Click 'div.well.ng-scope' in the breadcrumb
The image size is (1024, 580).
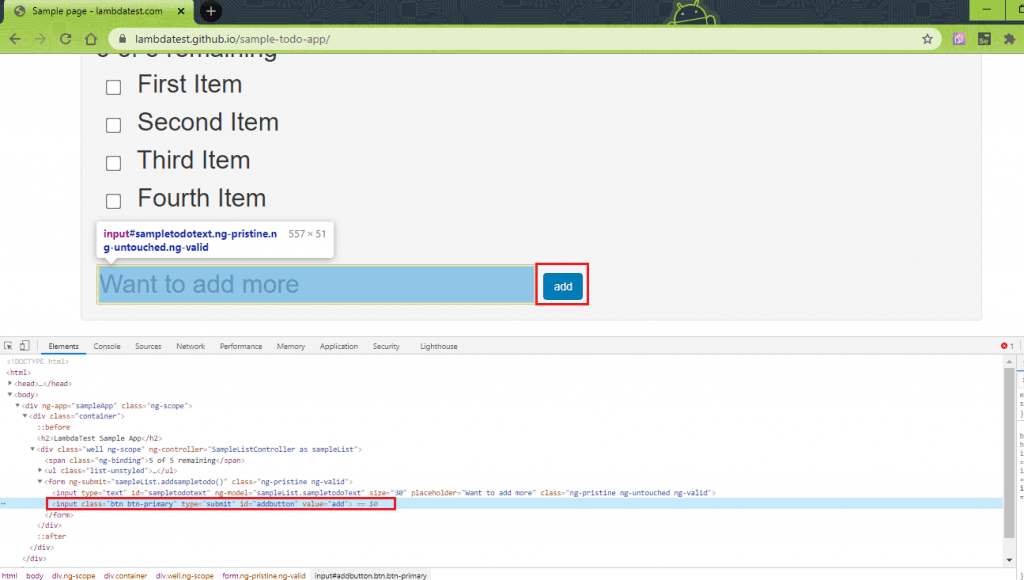point(185,575)
